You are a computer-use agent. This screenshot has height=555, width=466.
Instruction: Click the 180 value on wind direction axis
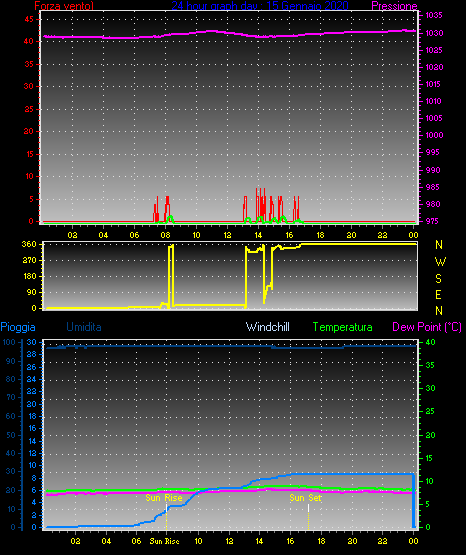[29, 276]
